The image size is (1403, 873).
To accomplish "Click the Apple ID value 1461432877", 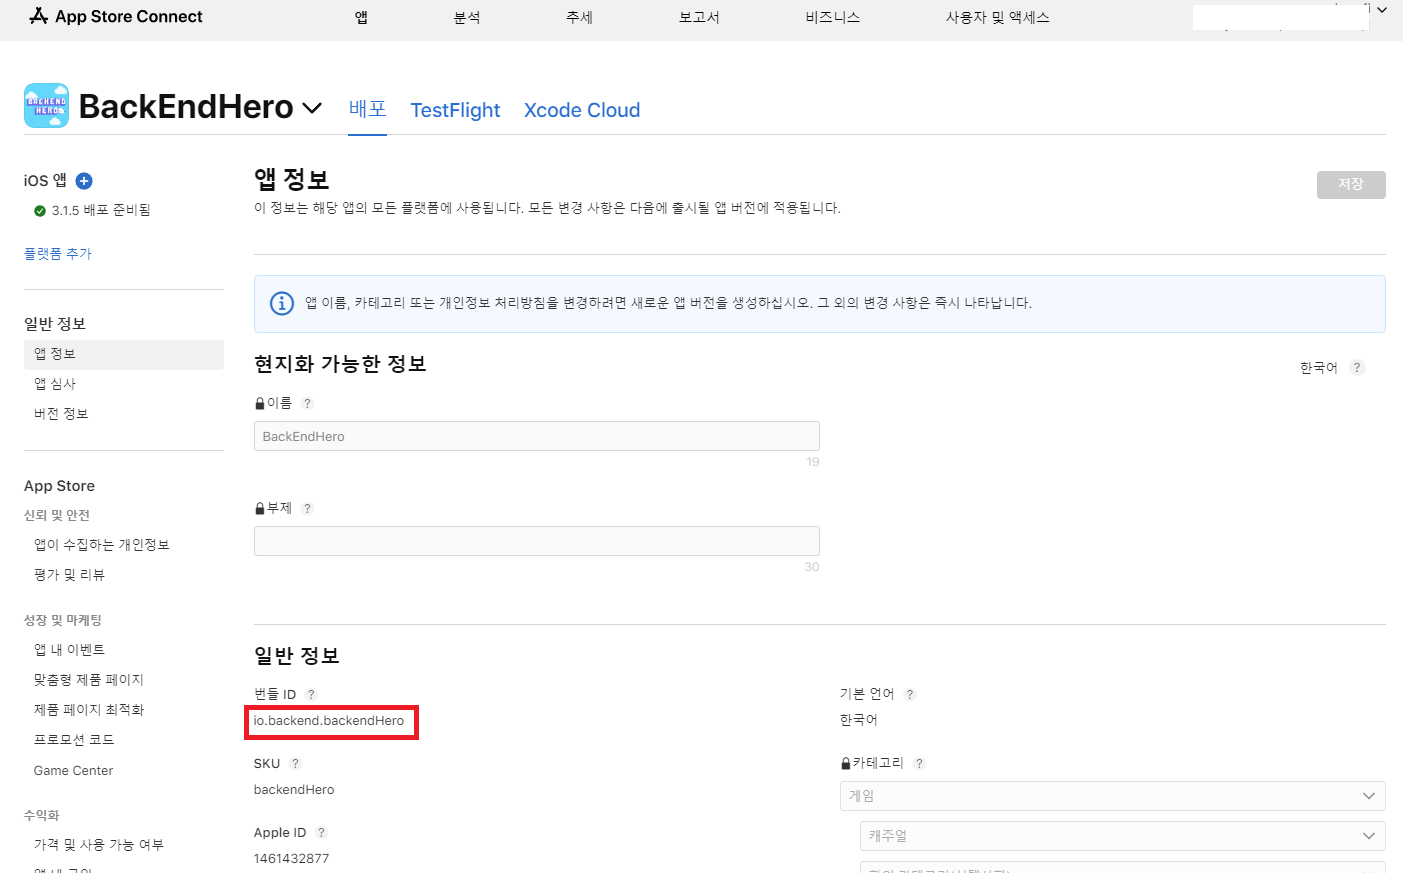I will (291, 859).
